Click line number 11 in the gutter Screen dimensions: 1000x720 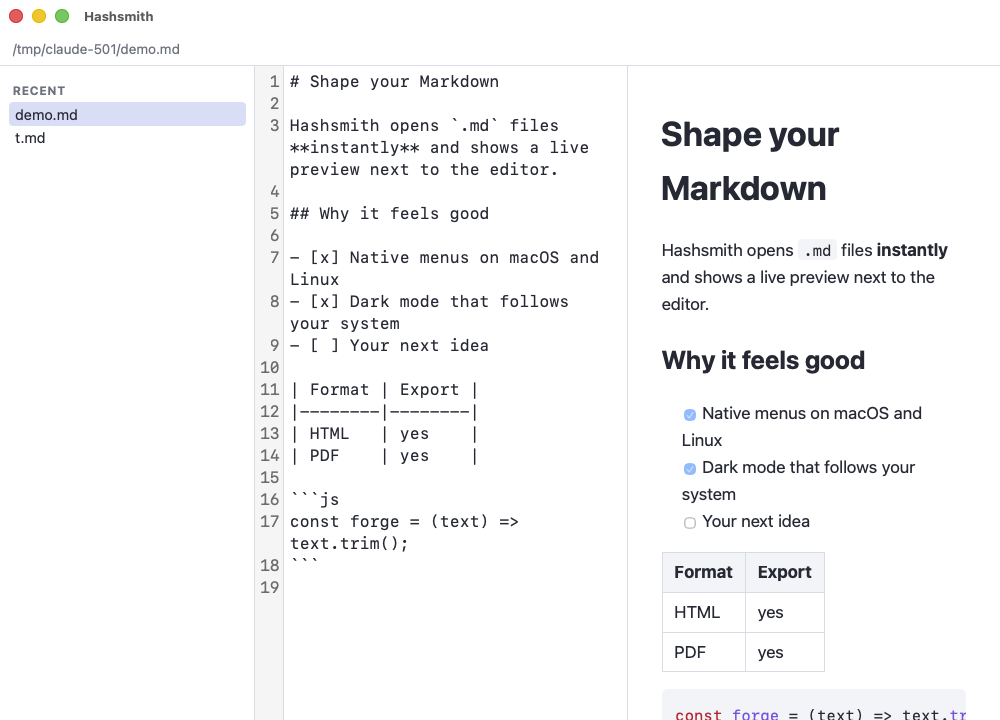click(270, 390)
